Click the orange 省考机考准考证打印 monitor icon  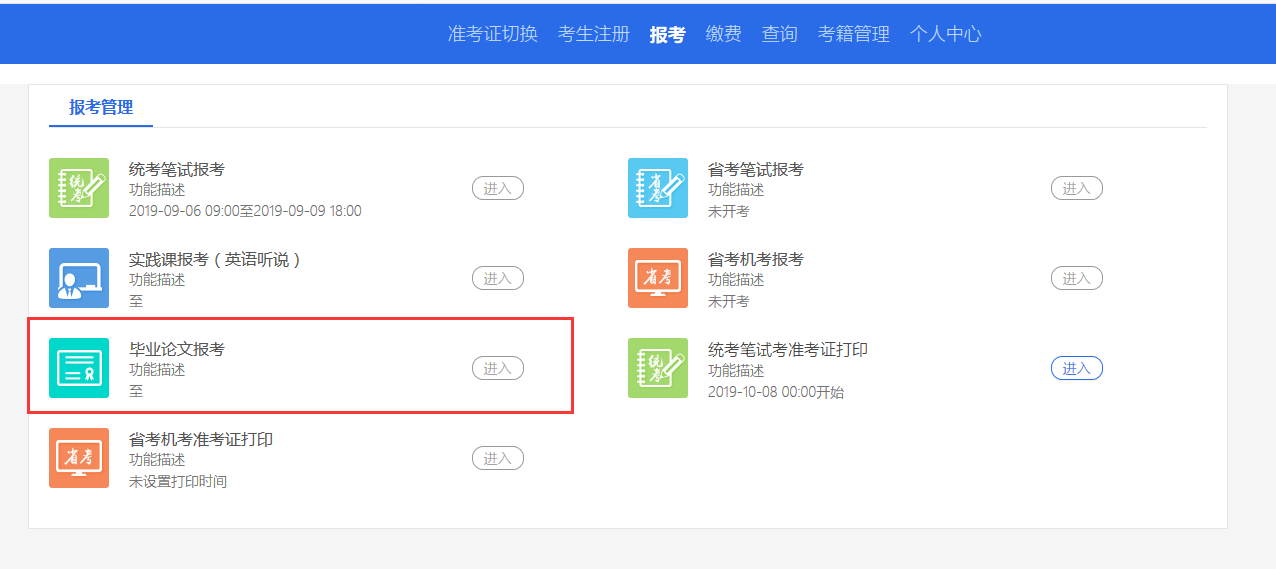pos(79,458)
